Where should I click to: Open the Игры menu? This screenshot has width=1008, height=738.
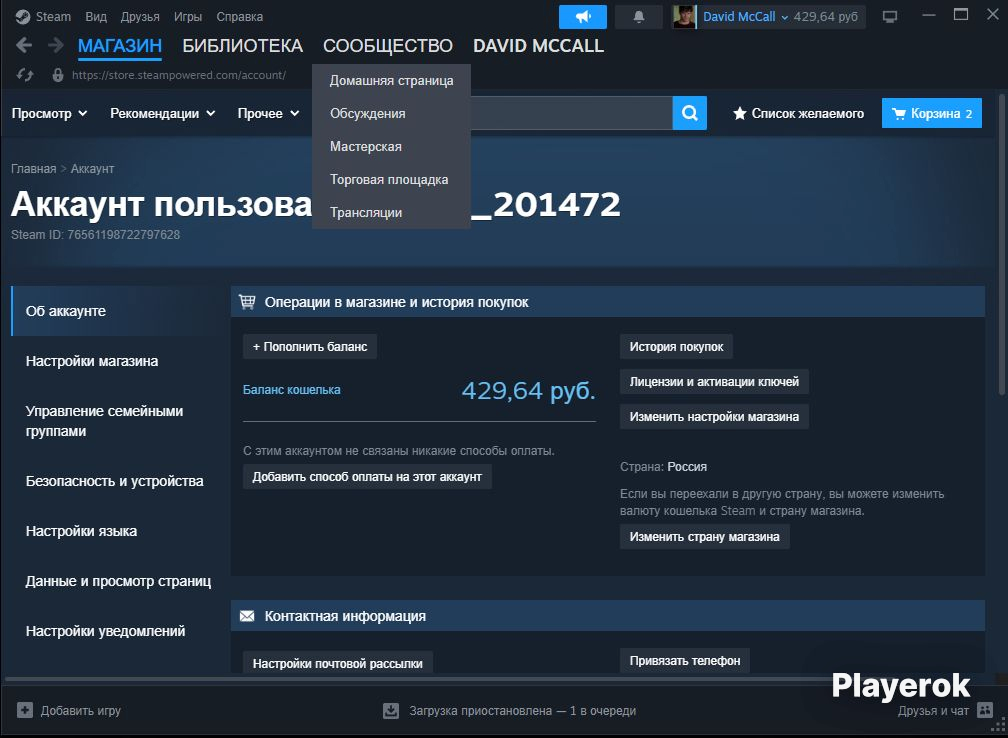tap(188, 17)
